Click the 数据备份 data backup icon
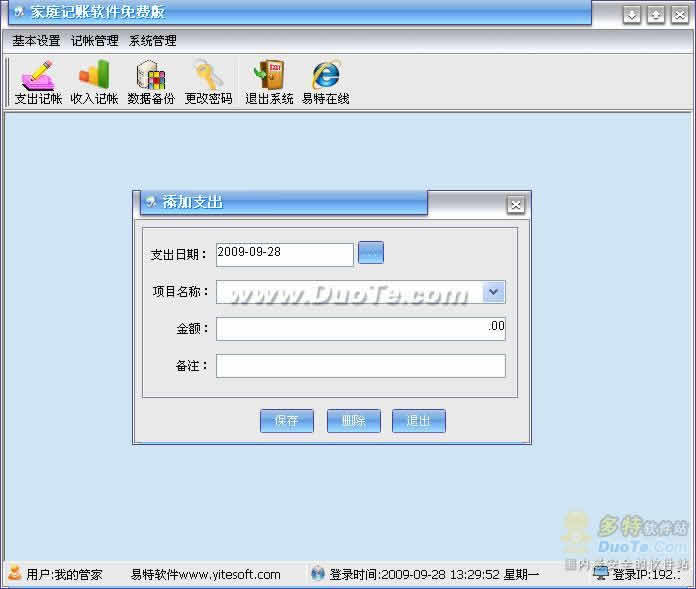This screenshot has height=589, width=696. tap(151, 82)
